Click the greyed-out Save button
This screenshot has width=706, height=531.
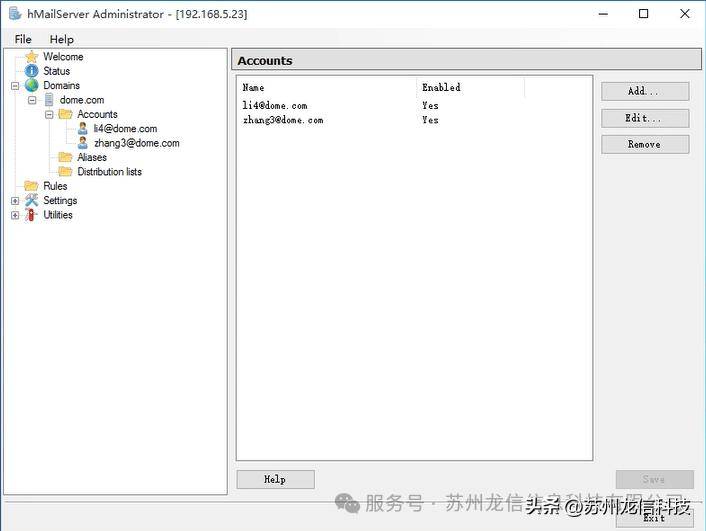click(654, 479)
